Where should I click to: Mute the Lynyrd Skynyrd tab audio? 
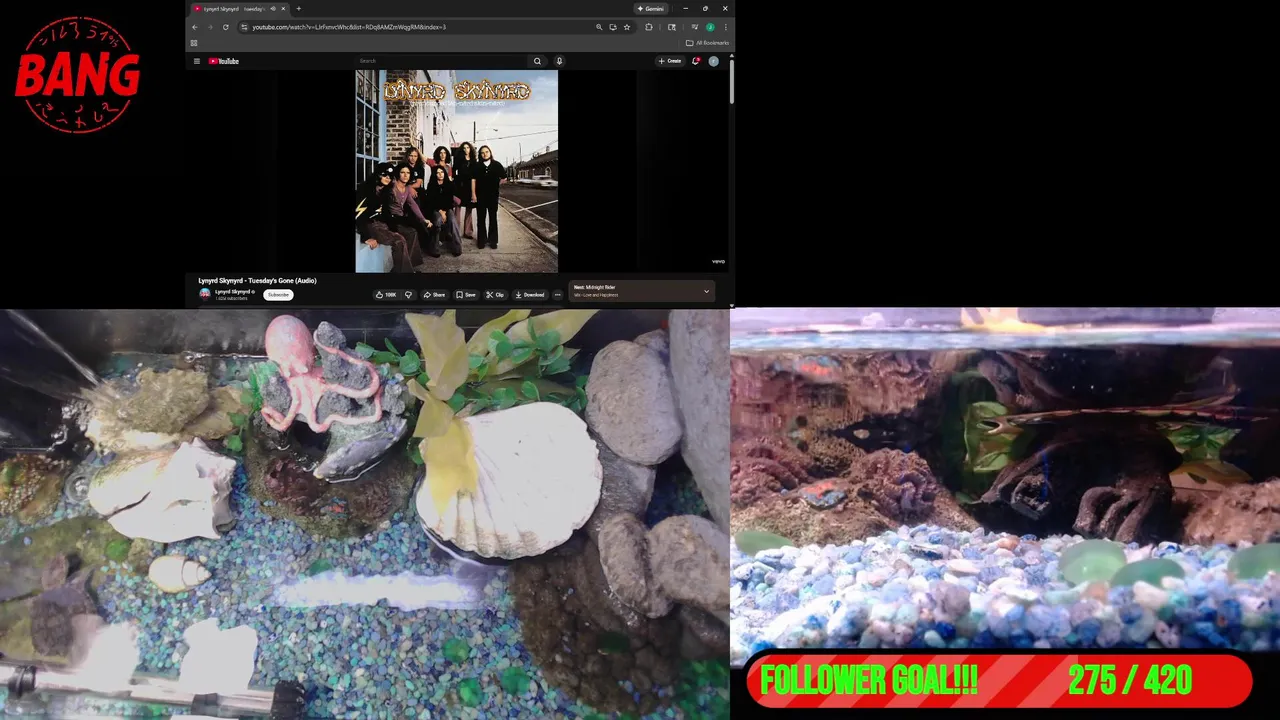[272, 8]
